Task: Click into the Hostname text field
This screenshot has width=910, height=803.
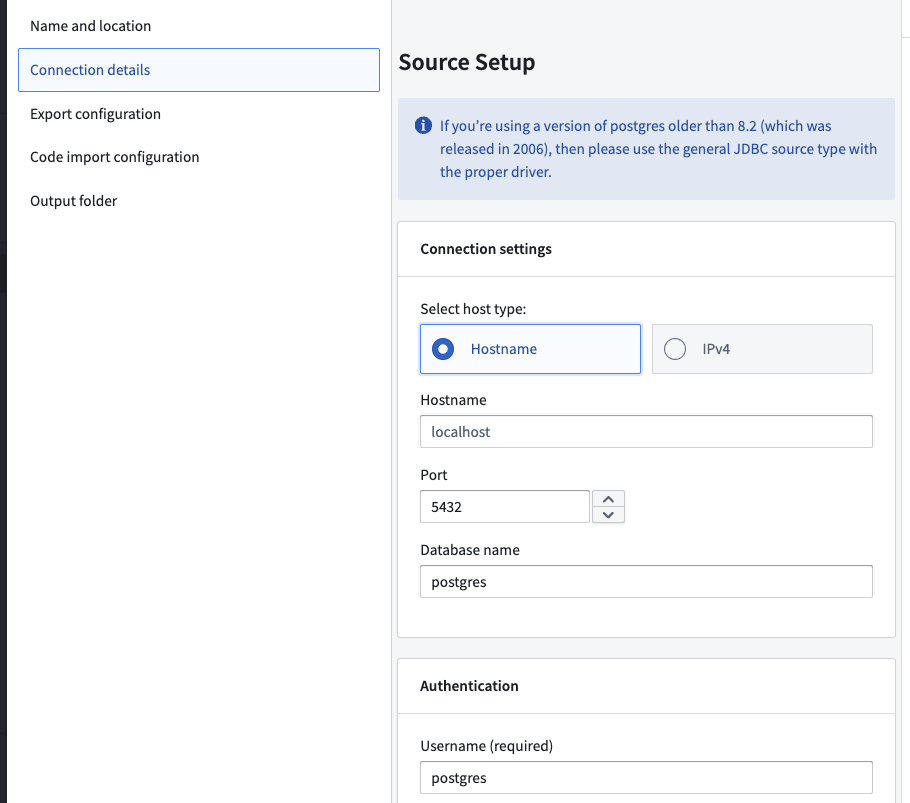Action: tap(646, 432)
